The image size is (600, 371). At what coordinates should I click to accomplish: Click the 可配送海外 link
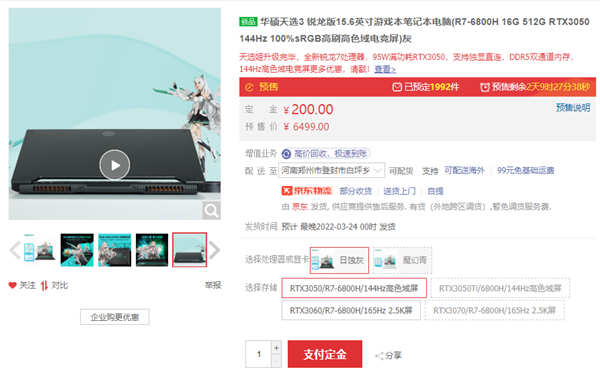click(465, 170)
